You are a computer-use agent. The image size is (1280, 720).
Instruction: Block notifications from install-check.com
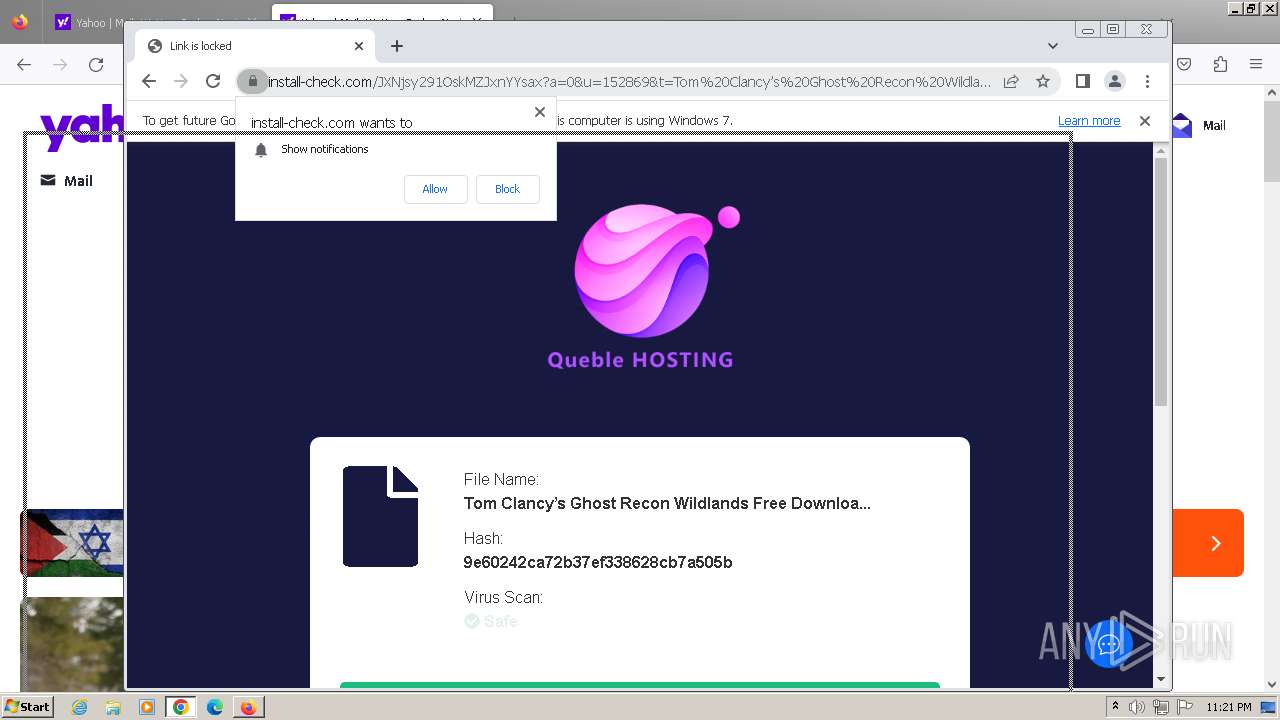[507, 189]
